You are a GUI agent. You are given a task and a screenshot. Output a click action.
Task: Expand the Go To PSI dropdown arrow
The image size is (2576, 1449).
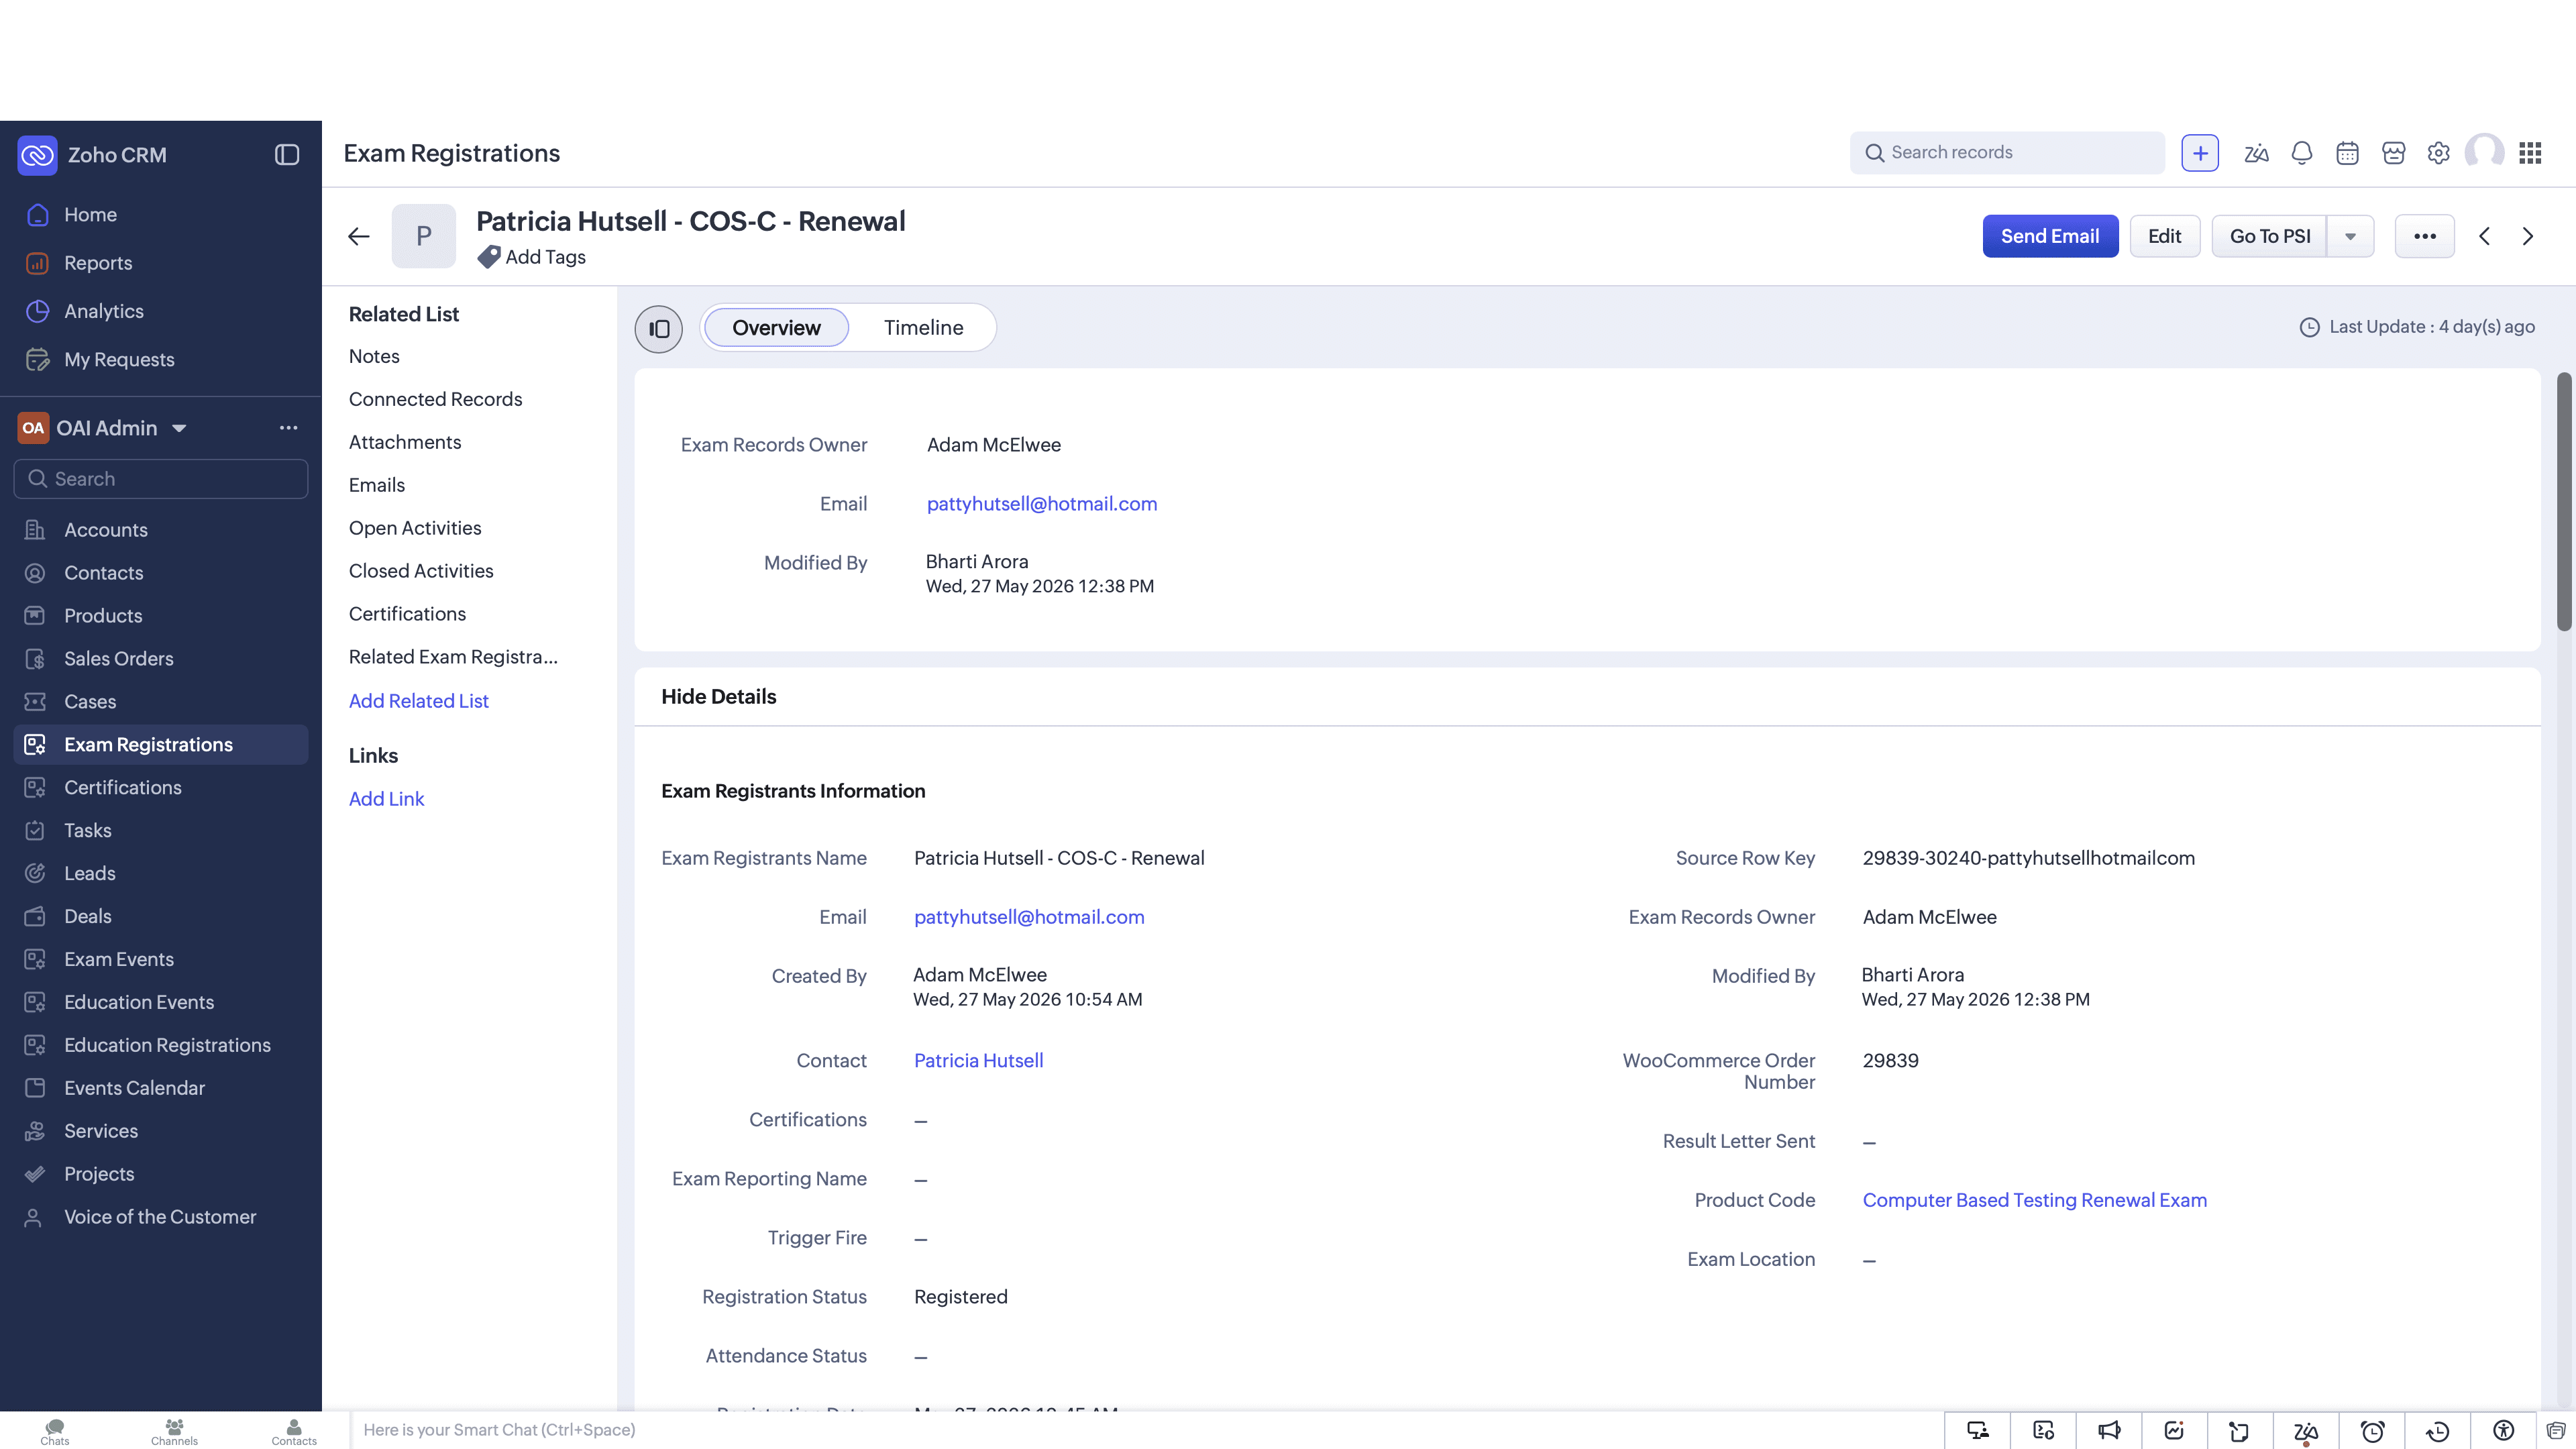(x=2351, y=237)
